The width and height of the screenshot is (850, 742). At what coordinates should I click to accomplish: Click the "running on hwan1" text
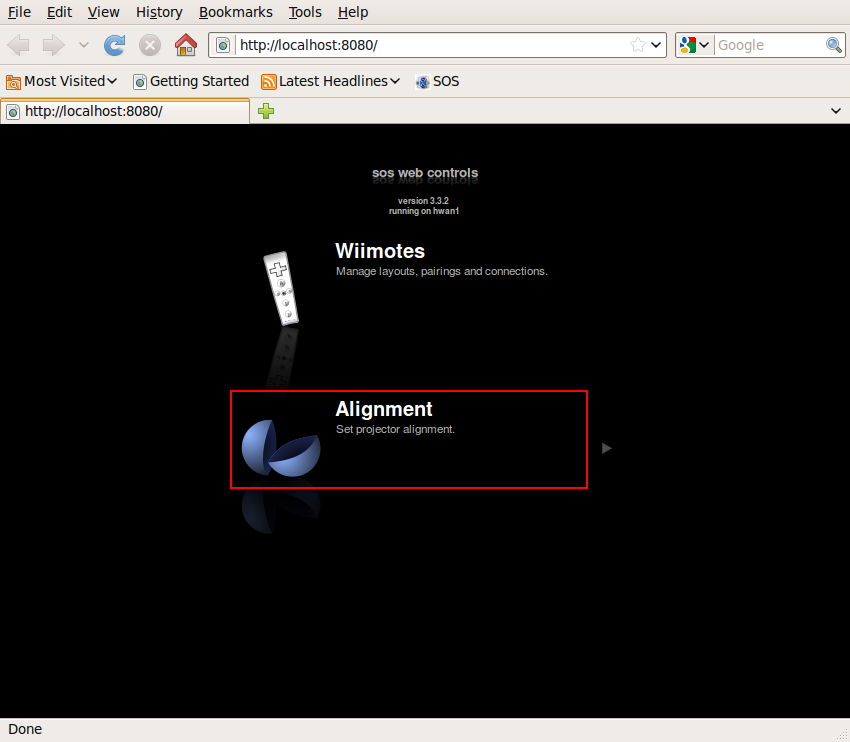424,211
